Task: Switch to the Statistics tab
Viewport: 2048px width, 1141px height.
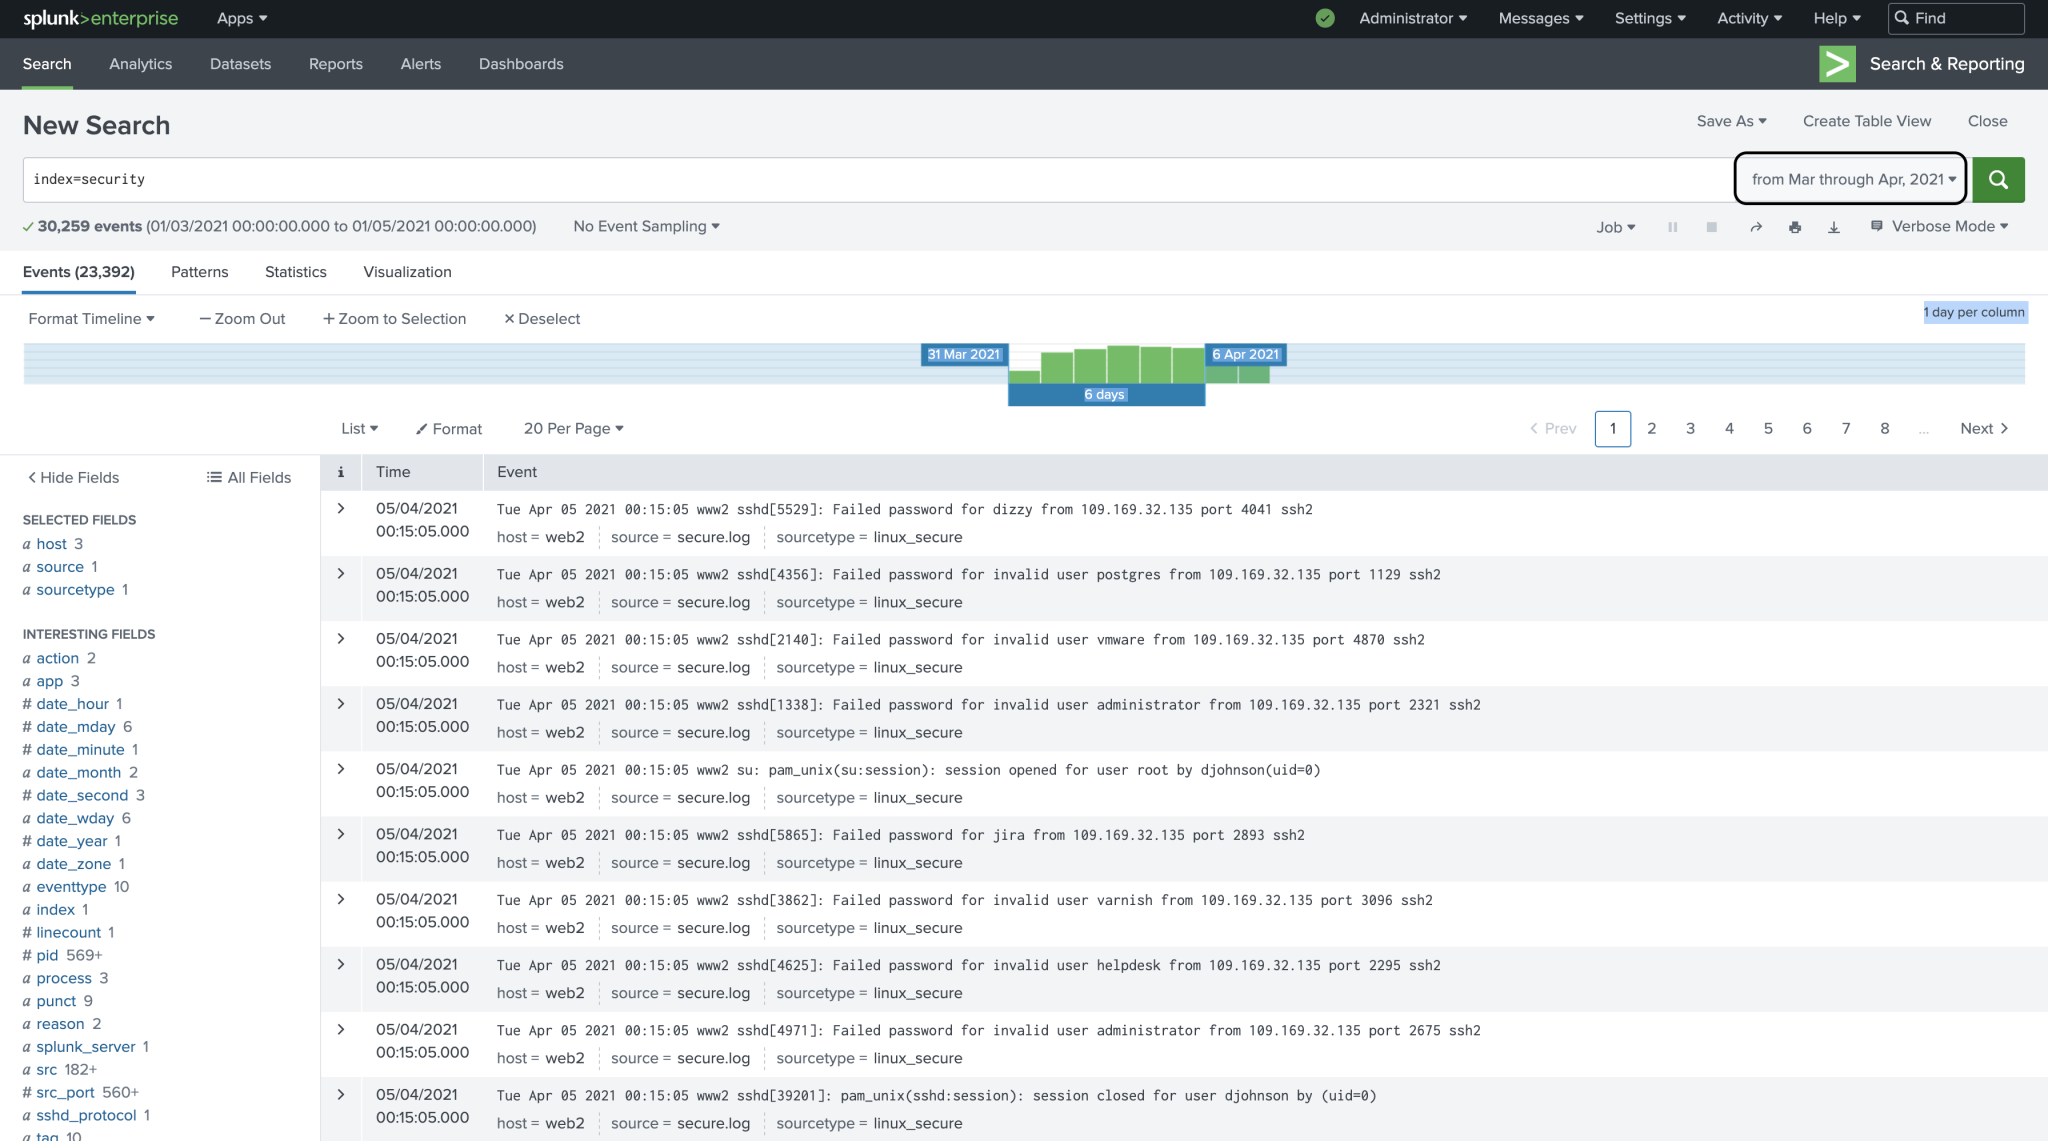Action: coord(295,271)
